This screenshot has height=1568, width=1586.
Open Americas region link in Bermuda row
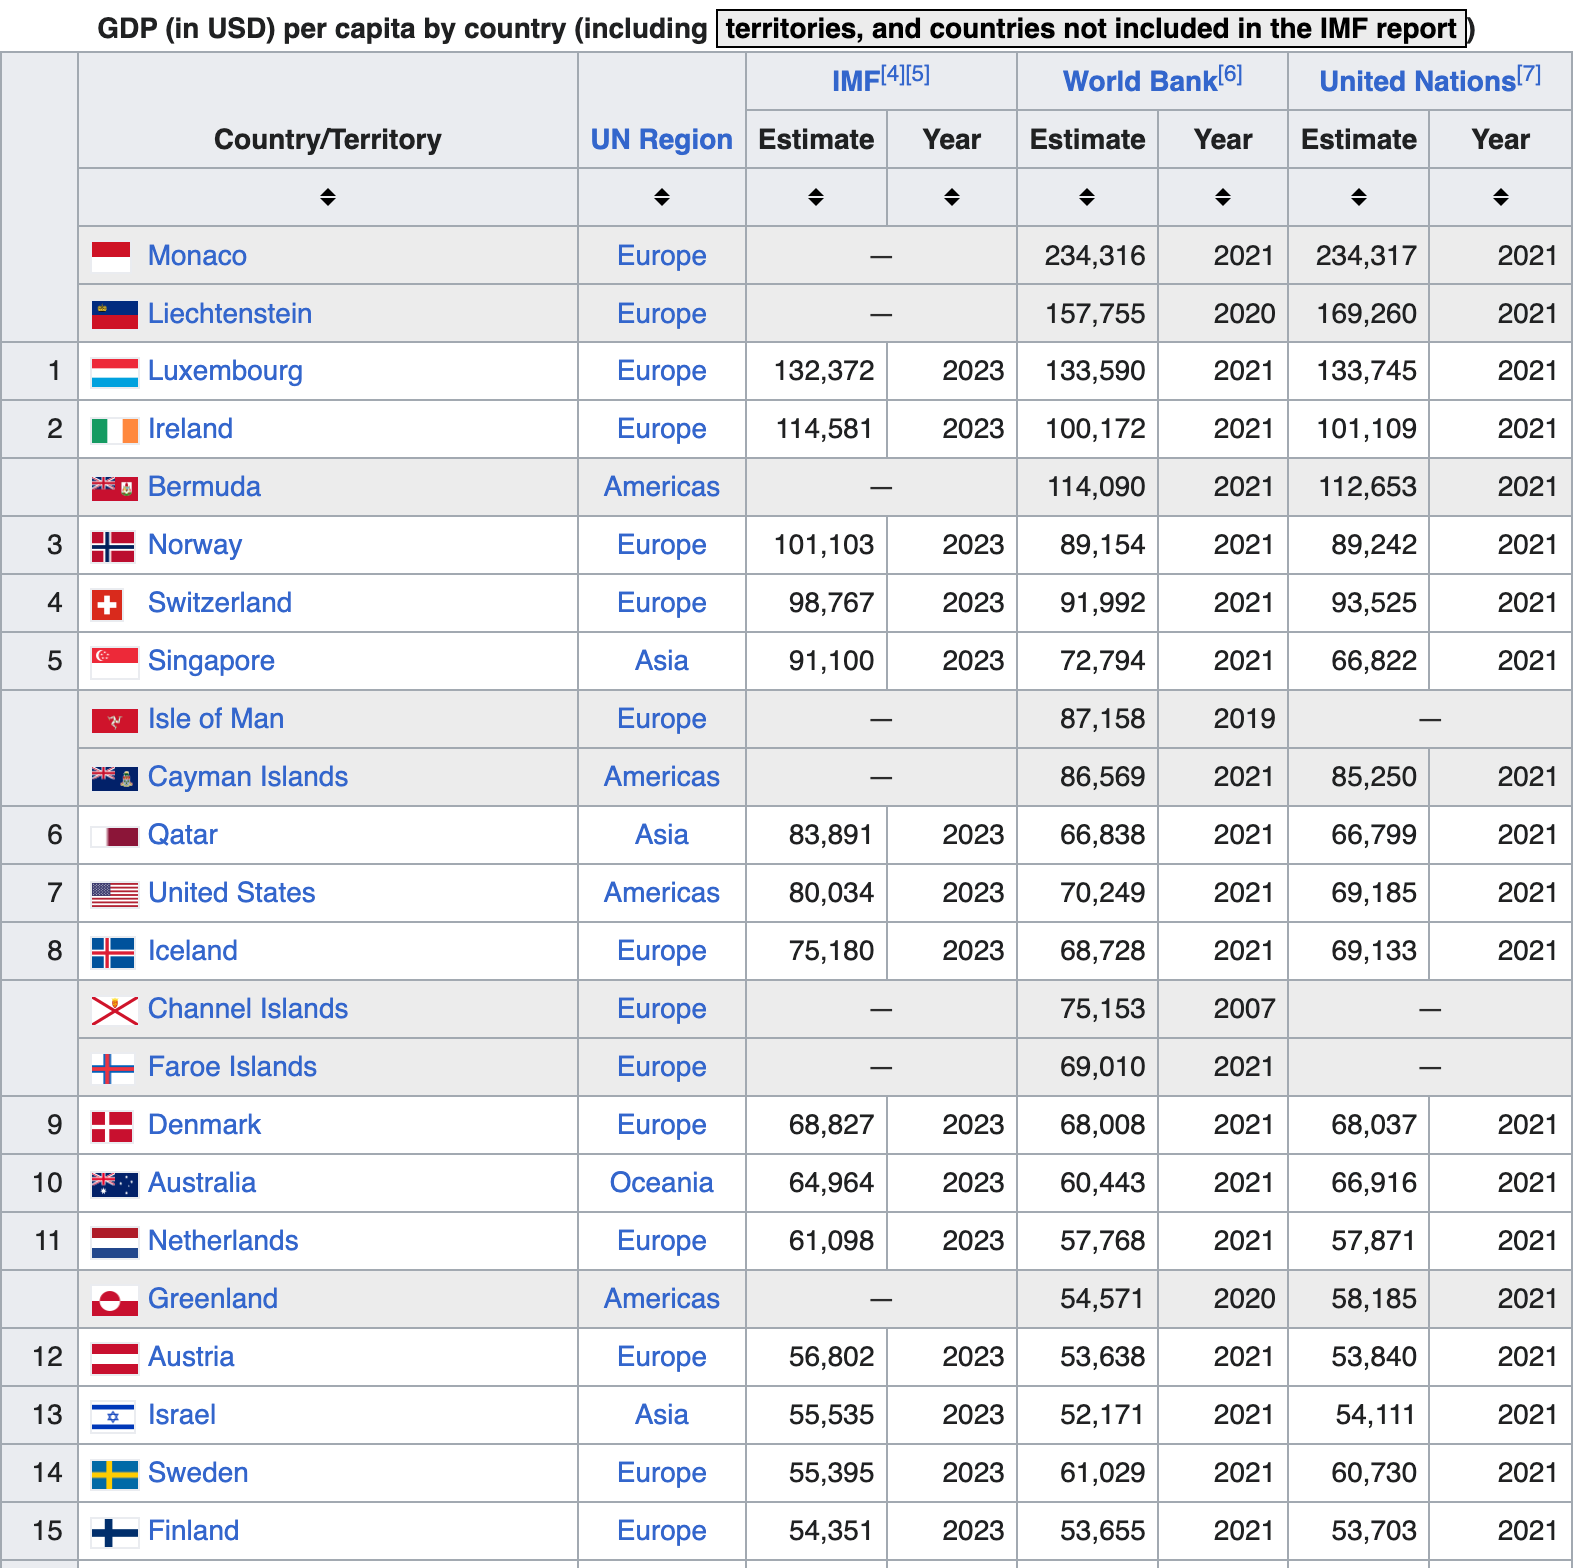(x=661, y=487)
